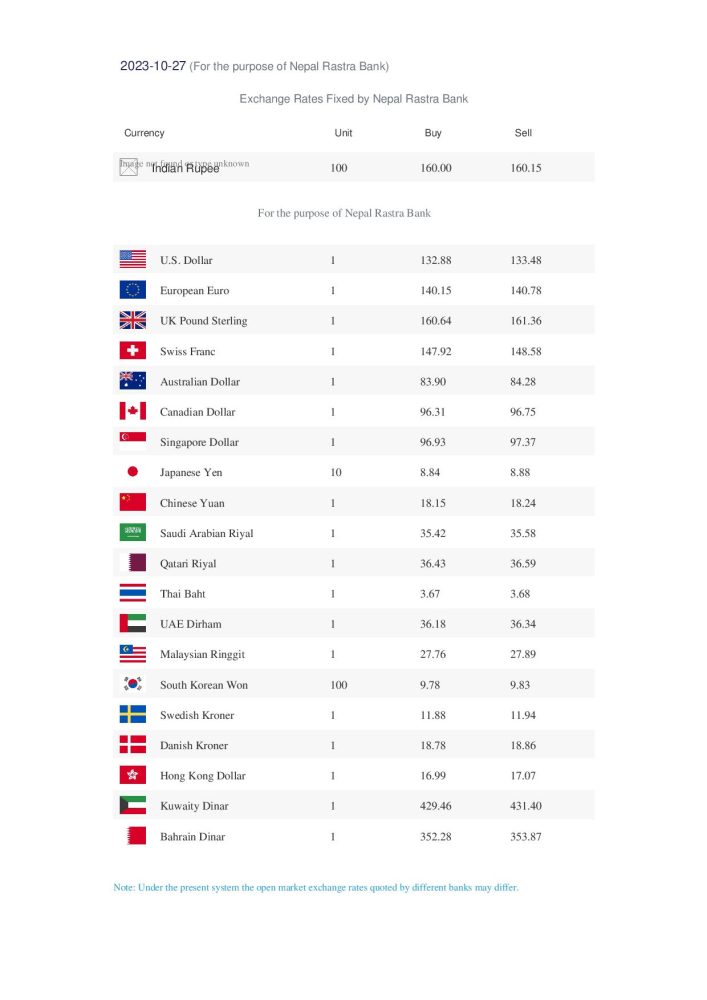The height and width of the screenshot is (1000, 707).
Task: Click the broken Indian Rupee image
Action: [129, 167]
